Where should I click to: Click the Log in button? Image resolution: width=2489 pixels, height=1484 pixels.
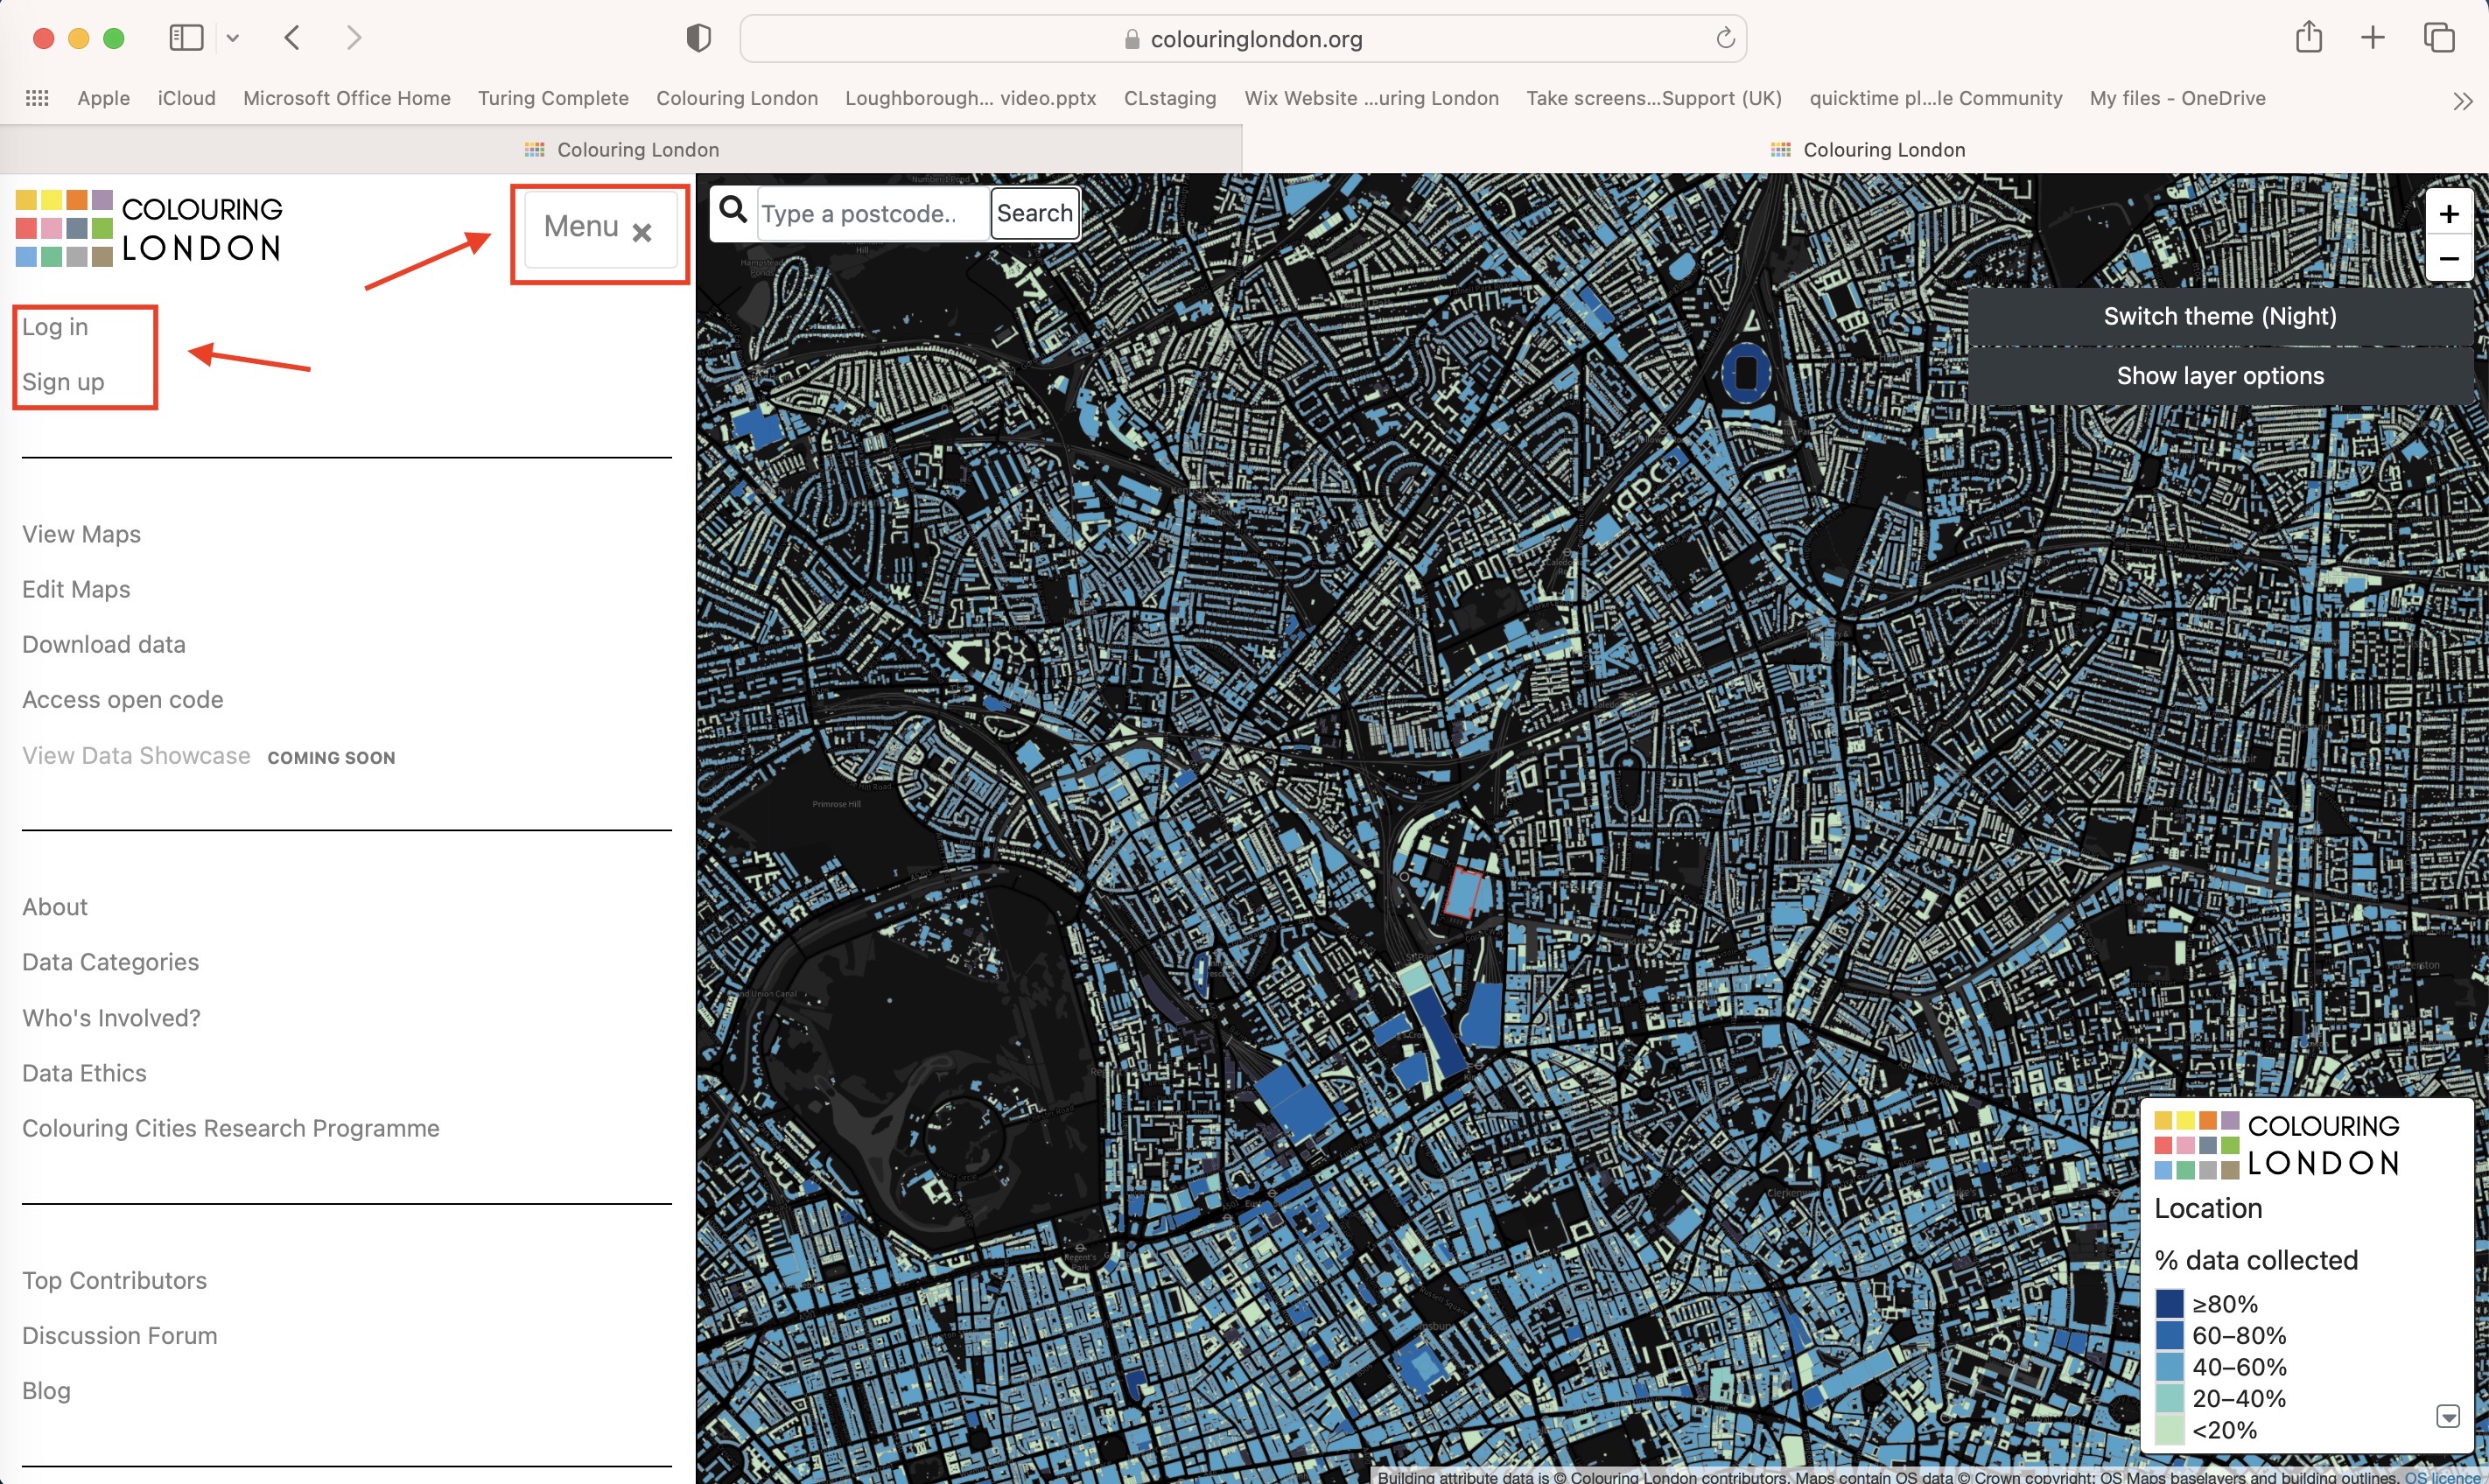(55, 325)
